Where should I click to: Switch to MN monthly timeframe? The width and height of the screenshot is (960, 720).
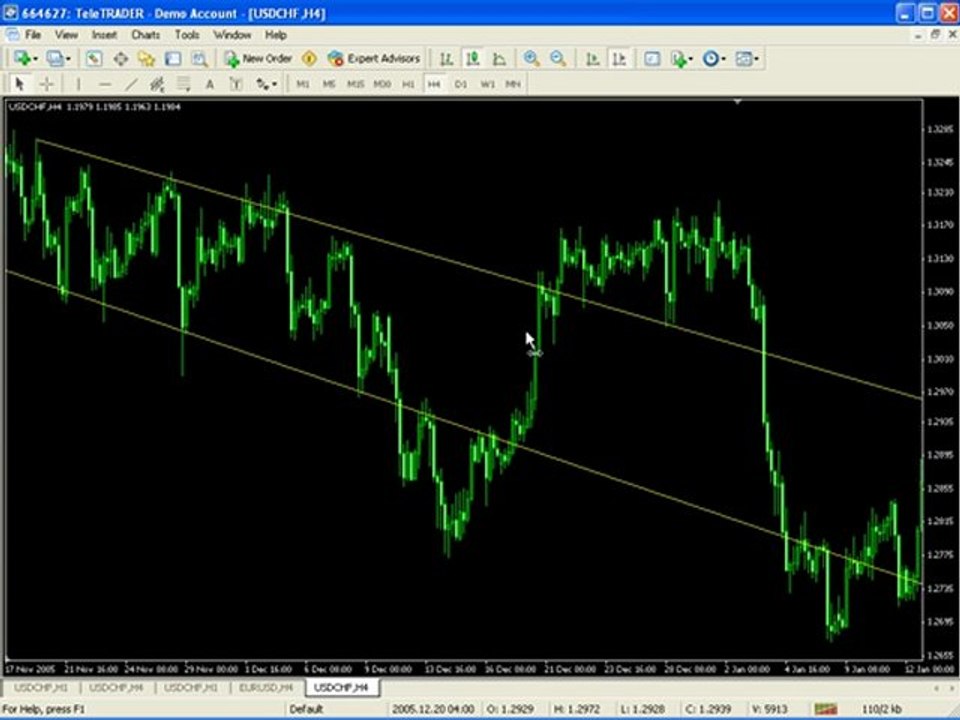(x=513, y=84)
